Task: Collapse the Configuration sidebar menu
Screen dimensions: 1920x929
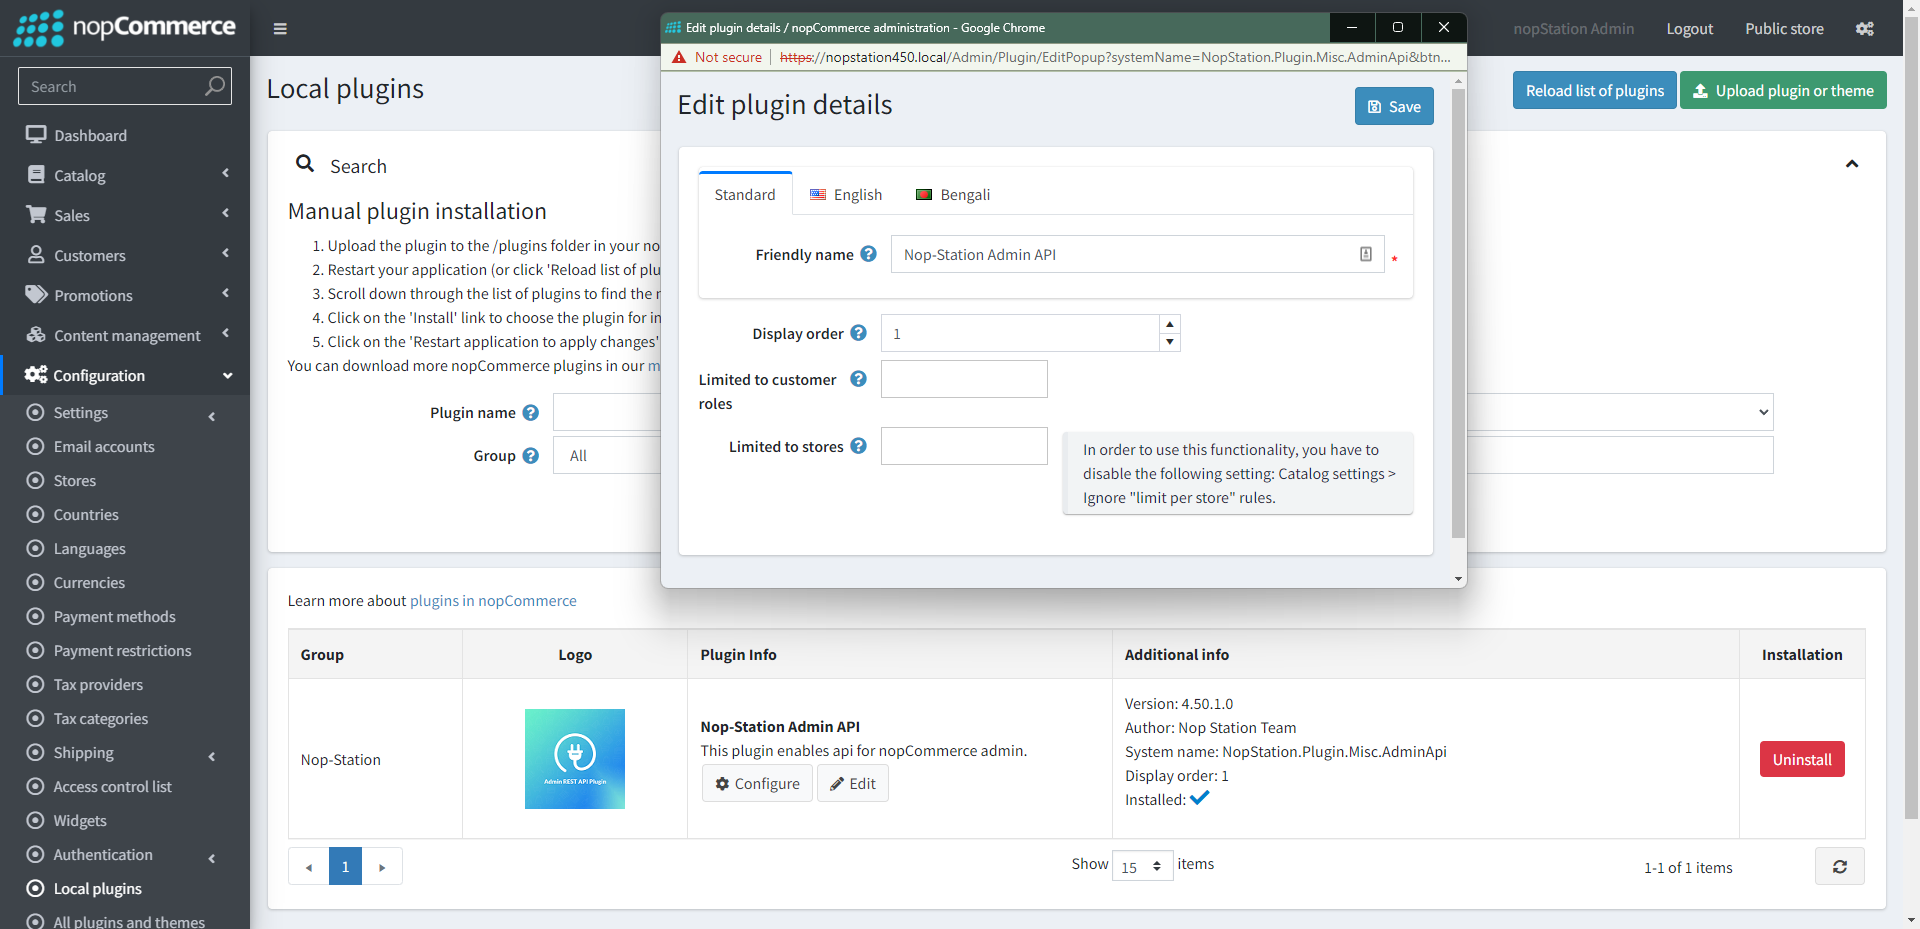Action: point(125,375)
